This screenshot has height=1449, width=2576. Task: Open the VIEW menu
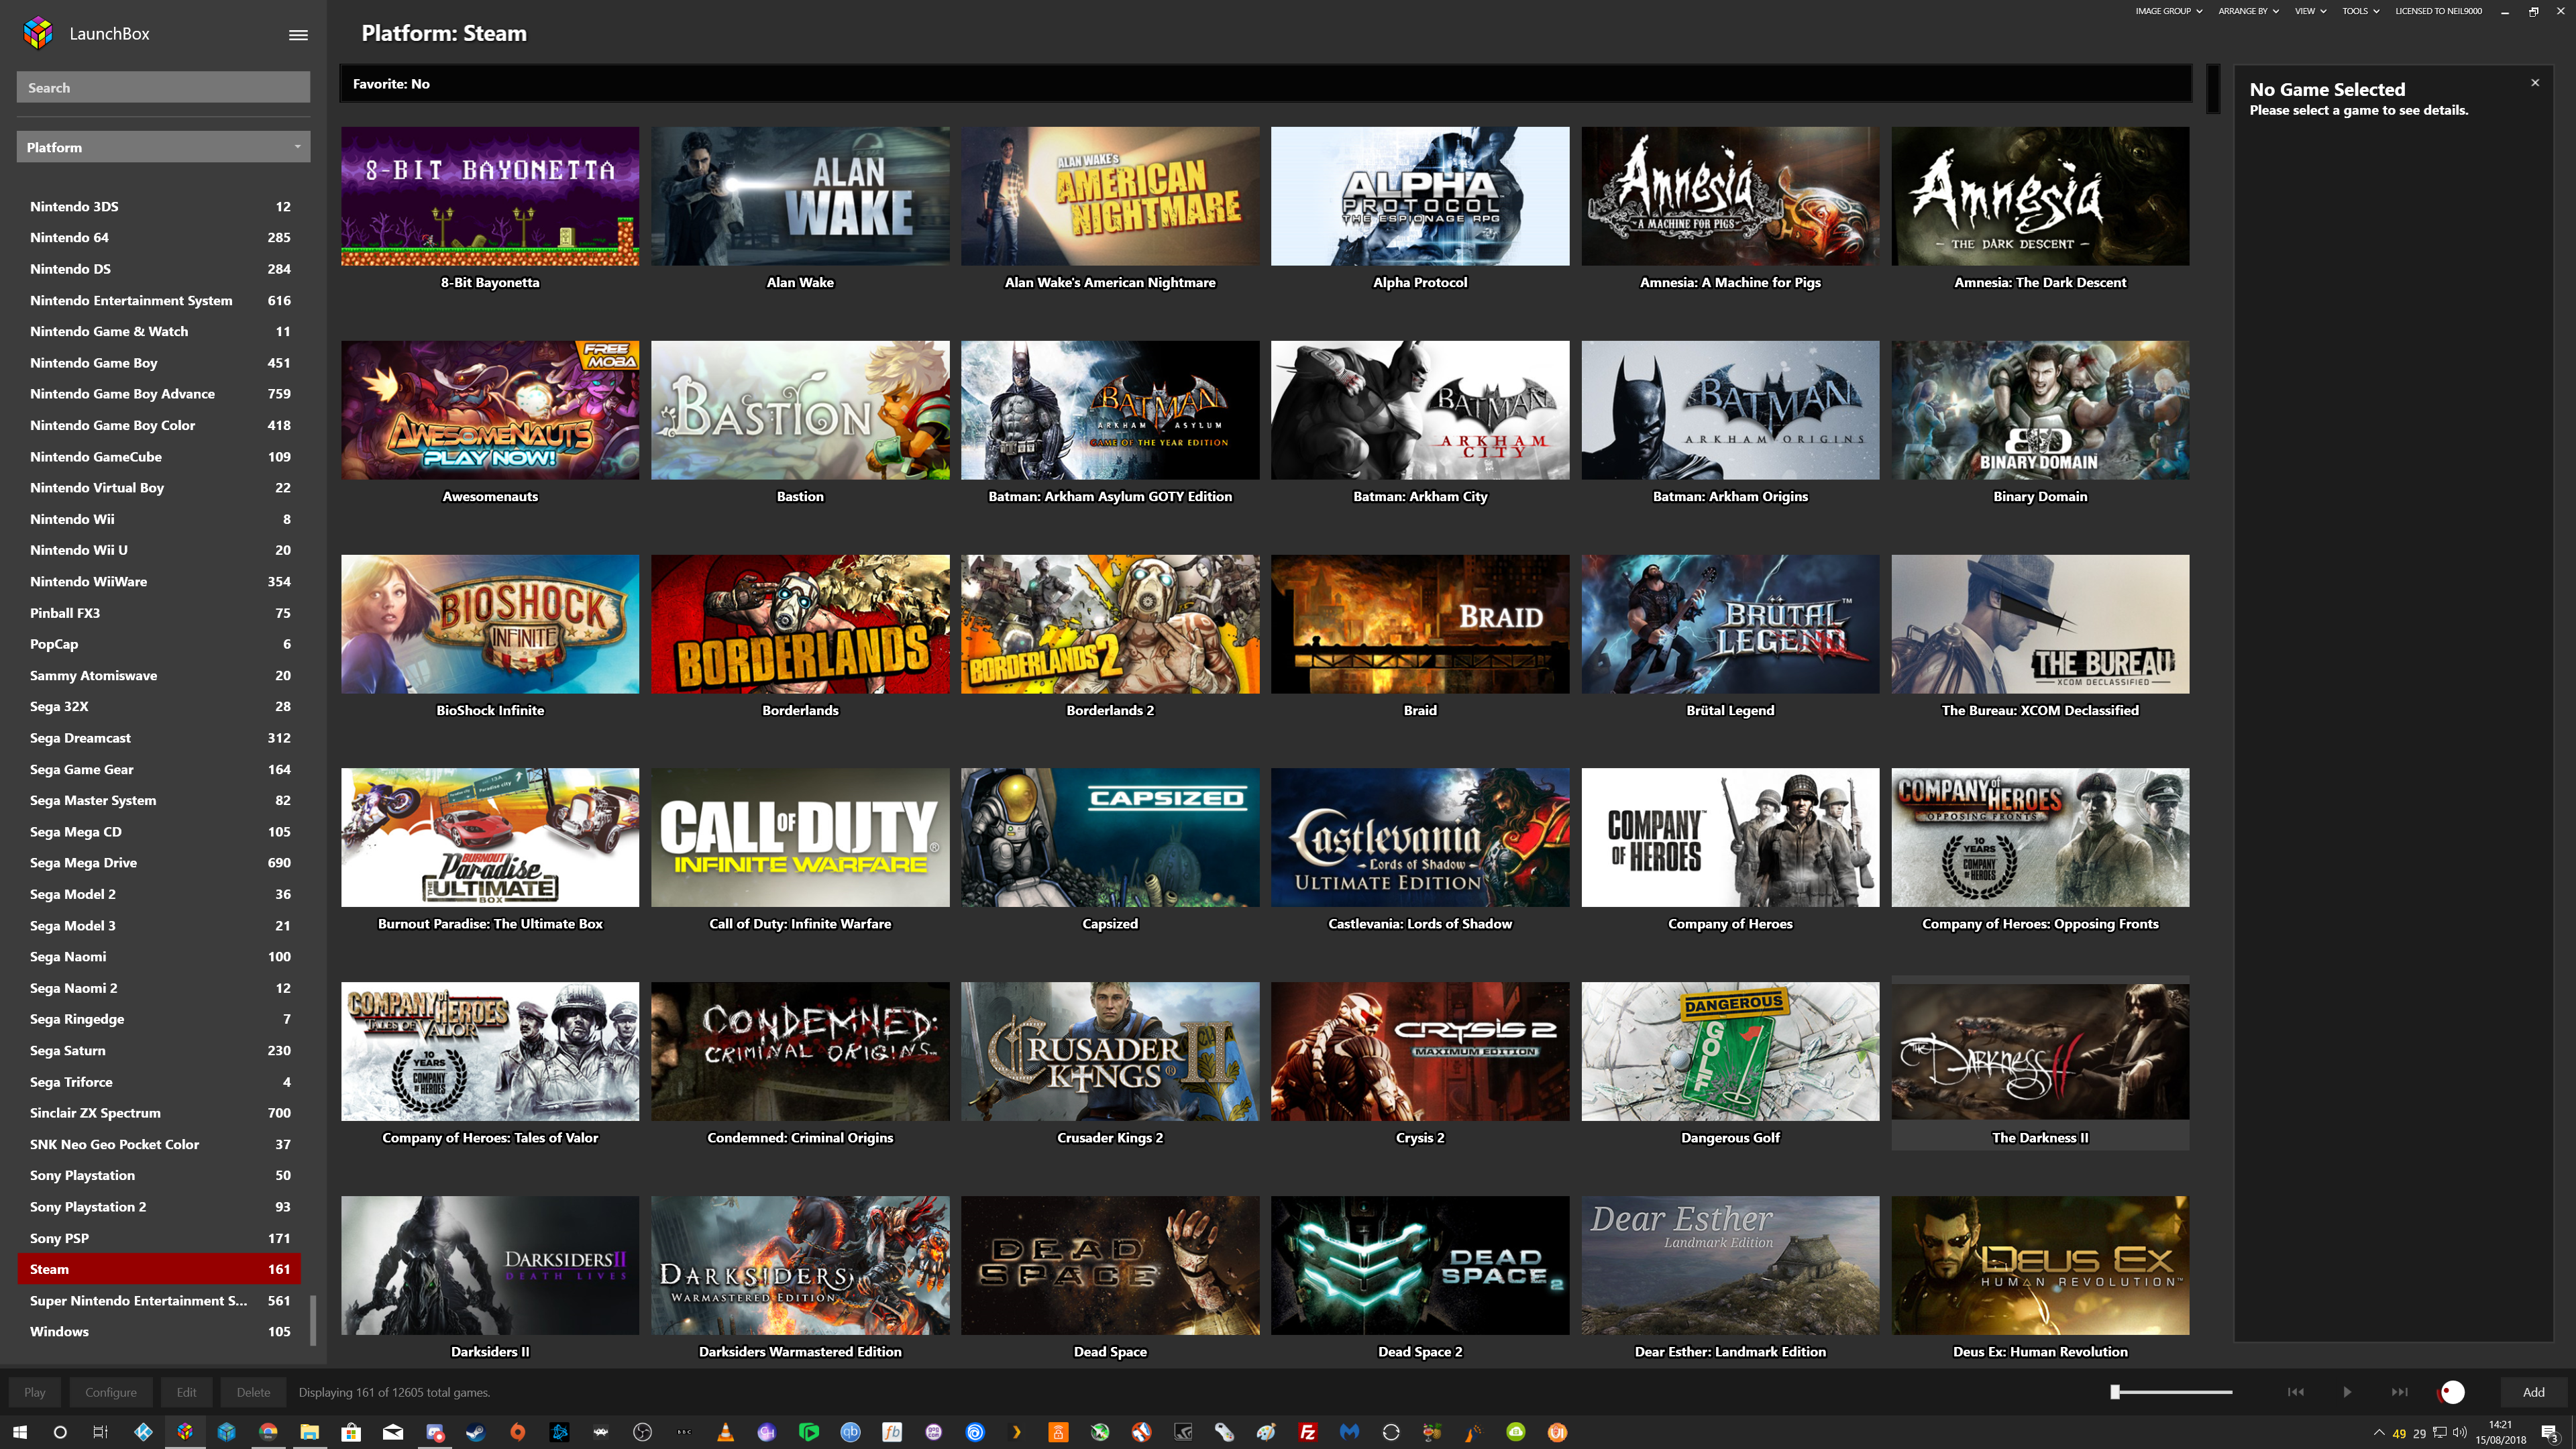(2310, 11)
